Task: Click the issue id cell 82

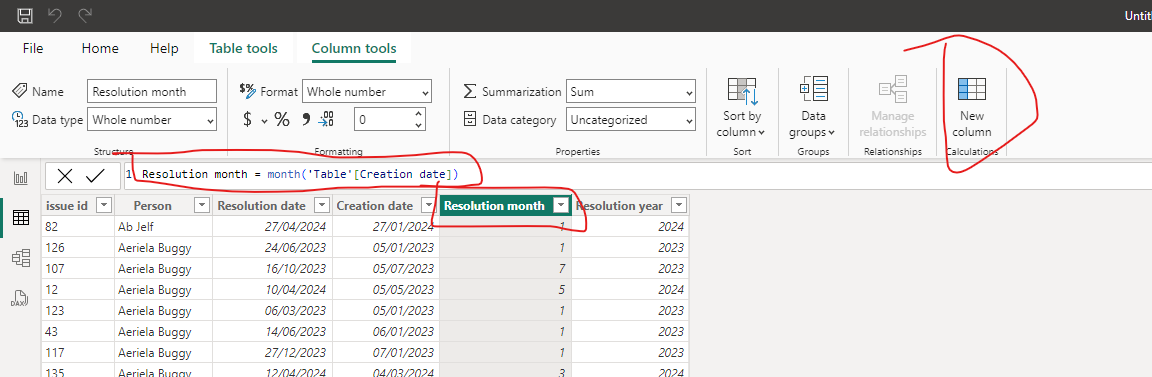Action: point(77,227)
